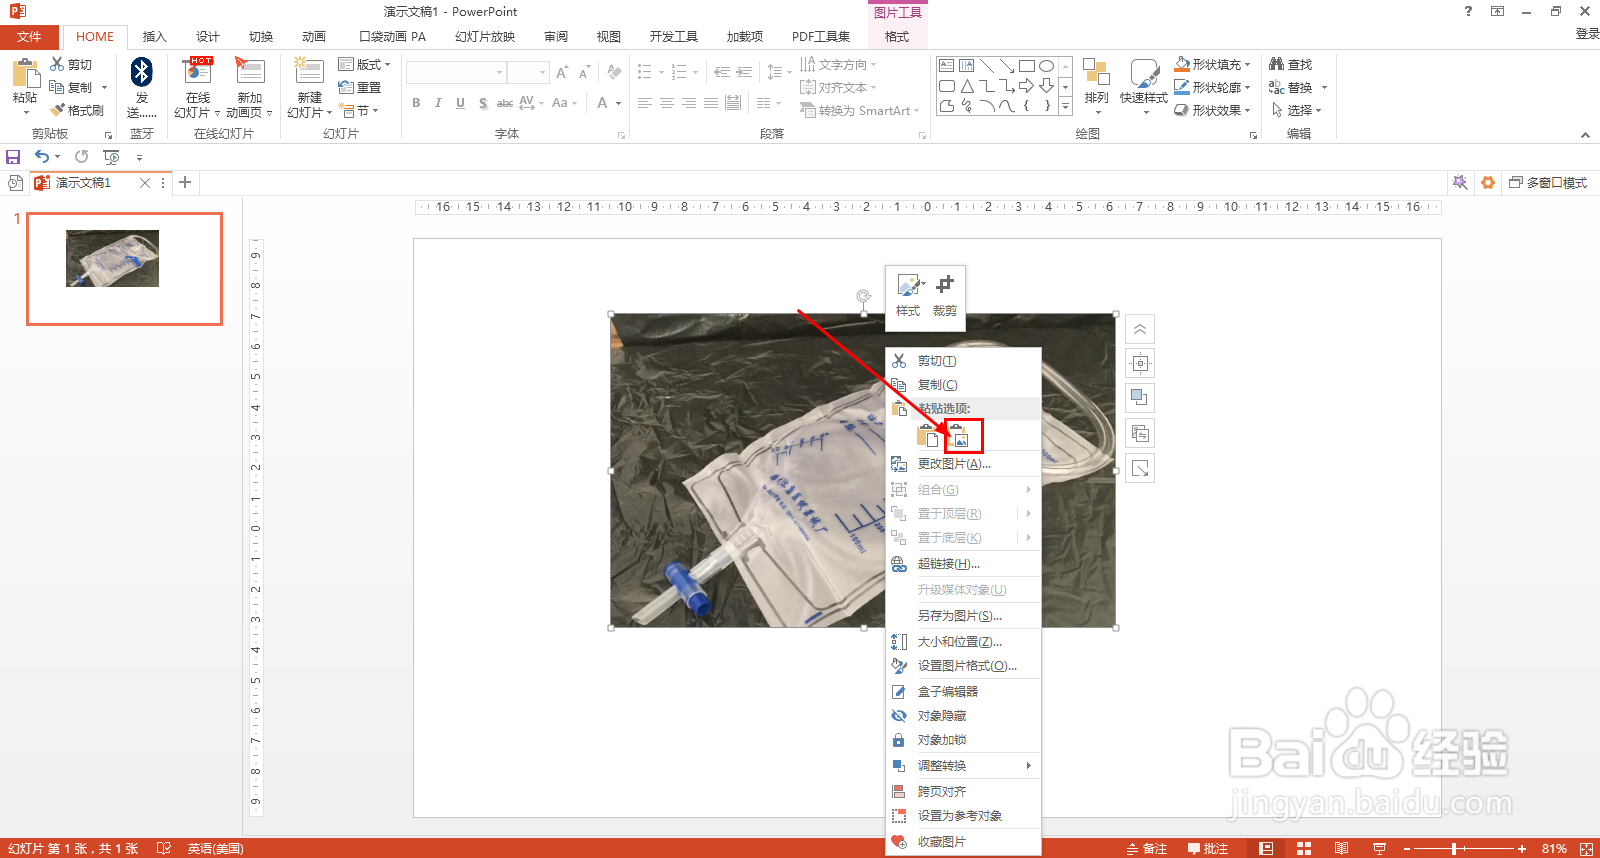This screenshot has width=1600, height=858.
Task: Choose Hyperlink in the context menu
Action: tap(963, 564)
